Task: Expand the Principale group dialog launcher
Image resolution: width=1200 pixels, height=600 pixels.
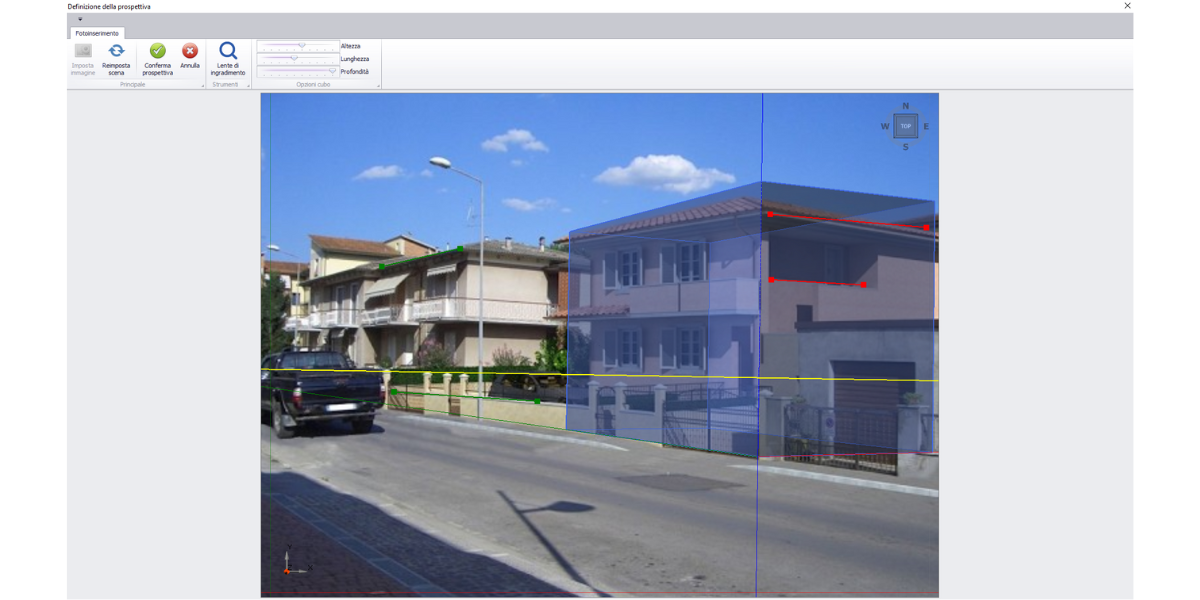Action: (x=202, y=86)
